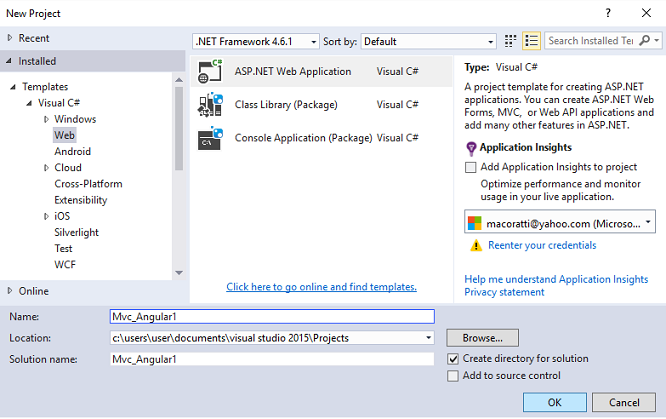Click the Console Application (Package) template icon
Screen dimensions: 666x419
(210, 138)
